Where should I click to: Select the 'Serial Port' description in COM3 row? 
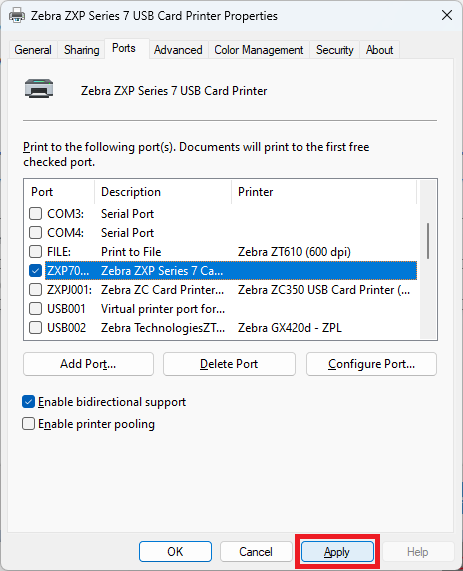click(x=127, y=214)
